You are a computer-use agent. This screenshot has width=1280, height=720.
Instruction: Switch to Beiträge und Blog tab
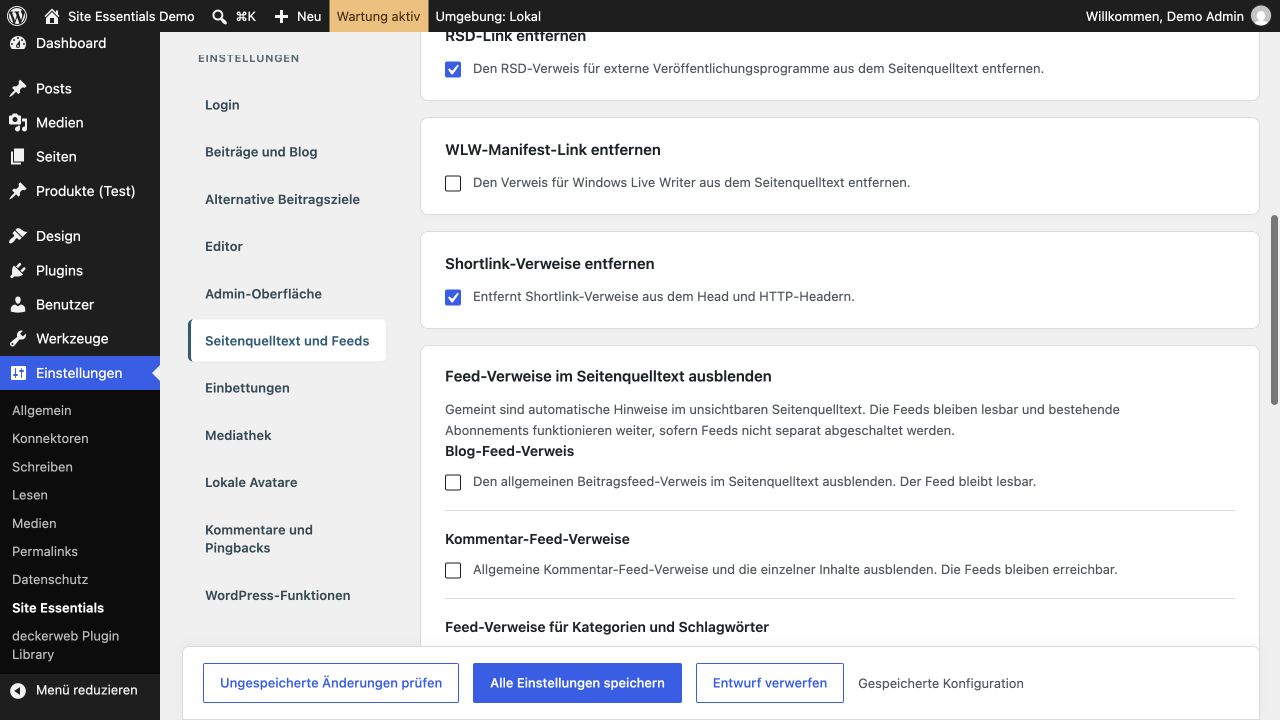287,152
